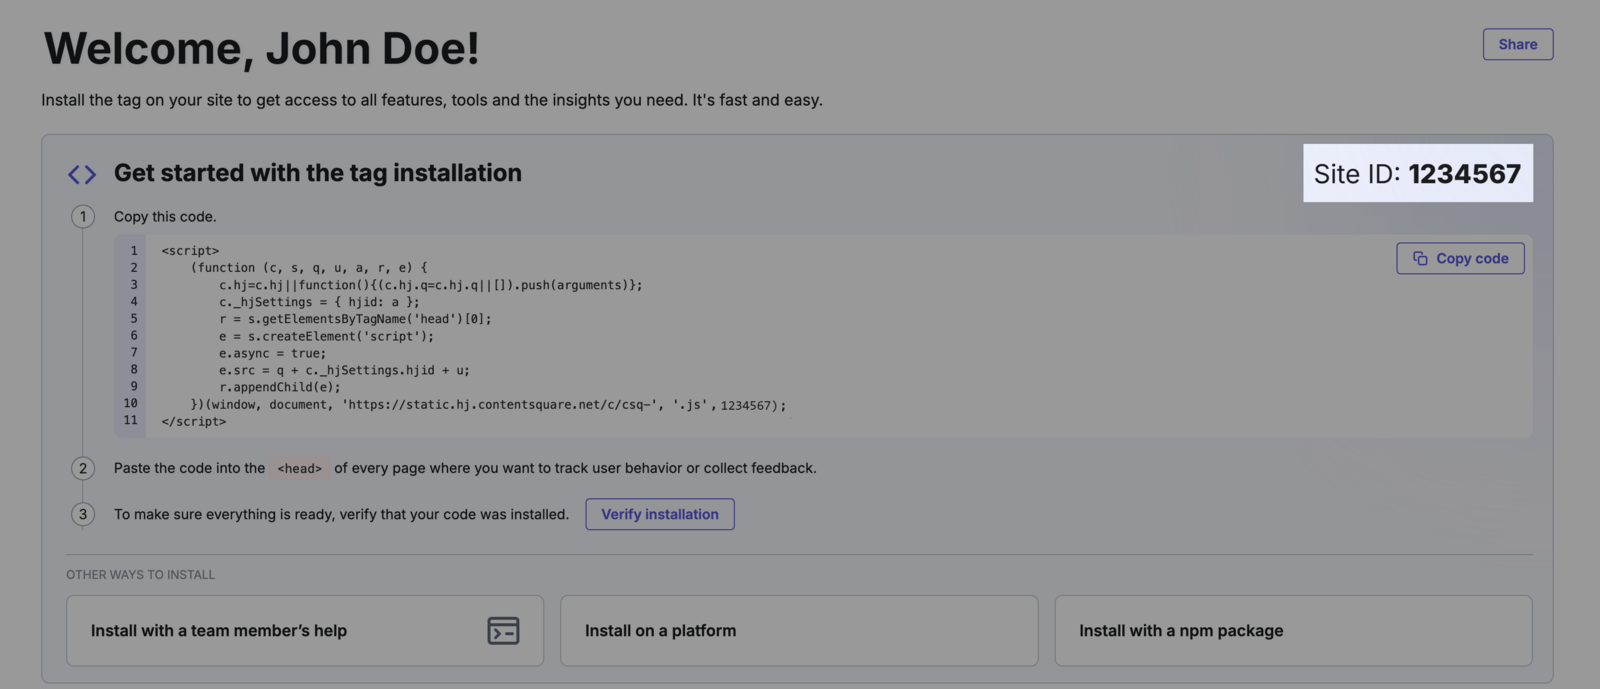
Task: Click the Share button
Action: coord(1517,44)
